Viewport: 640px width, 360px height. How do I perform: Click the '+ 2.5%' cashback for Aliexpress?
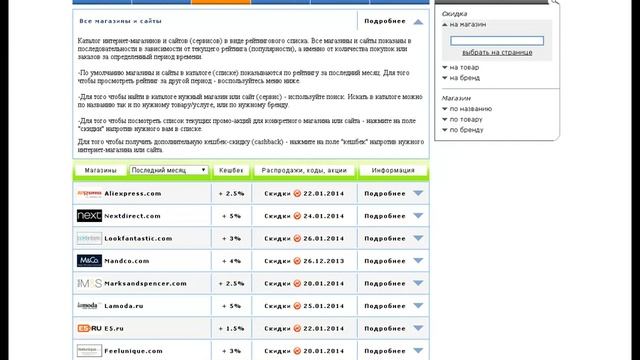tap(231, 193)
